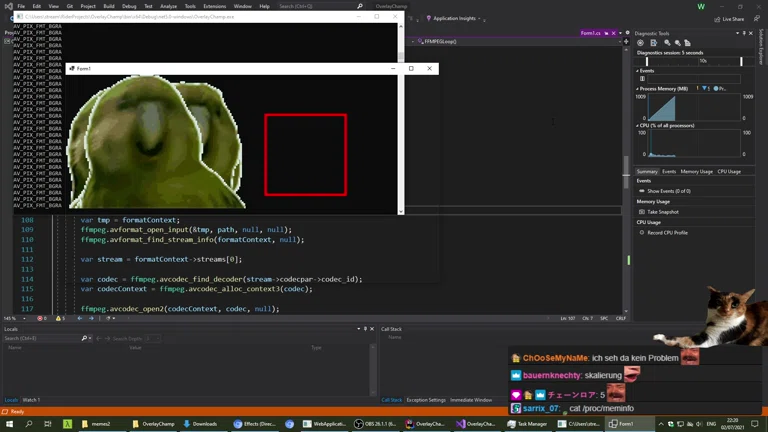Click the Visual Studio search box

(321, 6)
